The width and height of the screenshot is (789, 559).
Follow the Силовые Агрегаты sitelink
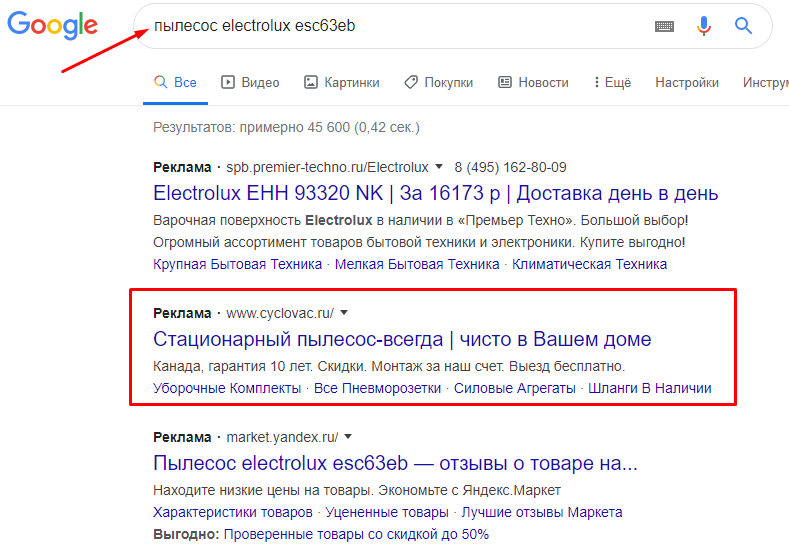click(515, 388)
